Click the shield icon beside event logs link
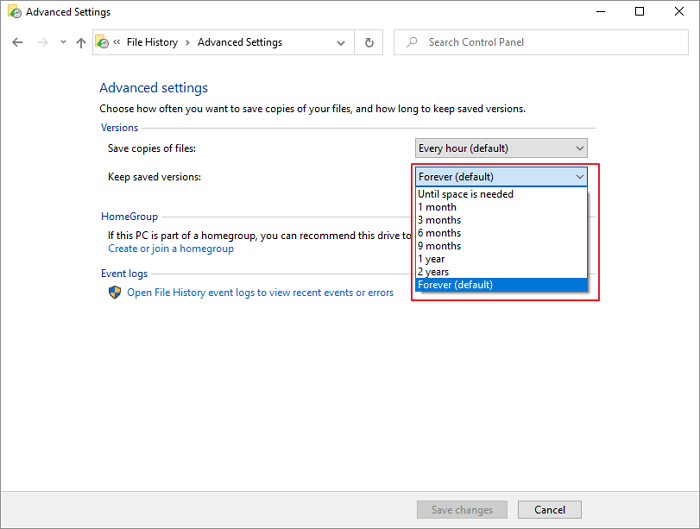 click(115, 293)
